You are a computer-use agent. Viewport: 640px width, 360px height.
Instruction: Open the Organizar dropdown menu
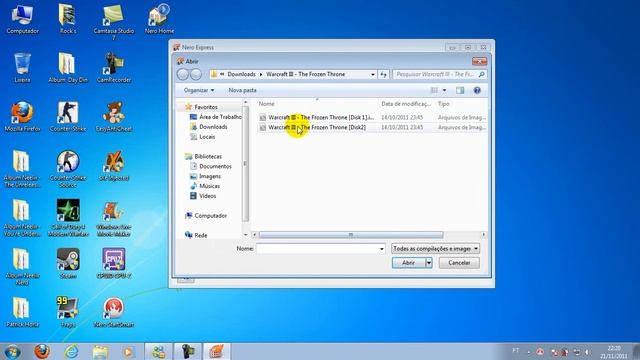199,90
